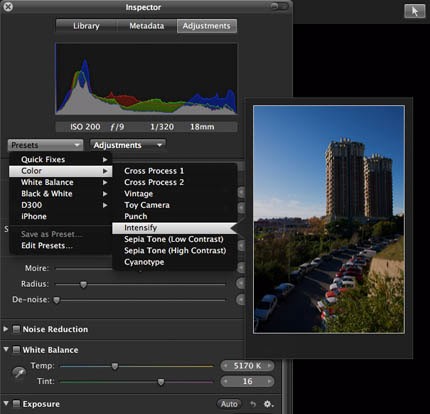
Task: Enable the Exposure checkbox
Action: pos(16,404)
